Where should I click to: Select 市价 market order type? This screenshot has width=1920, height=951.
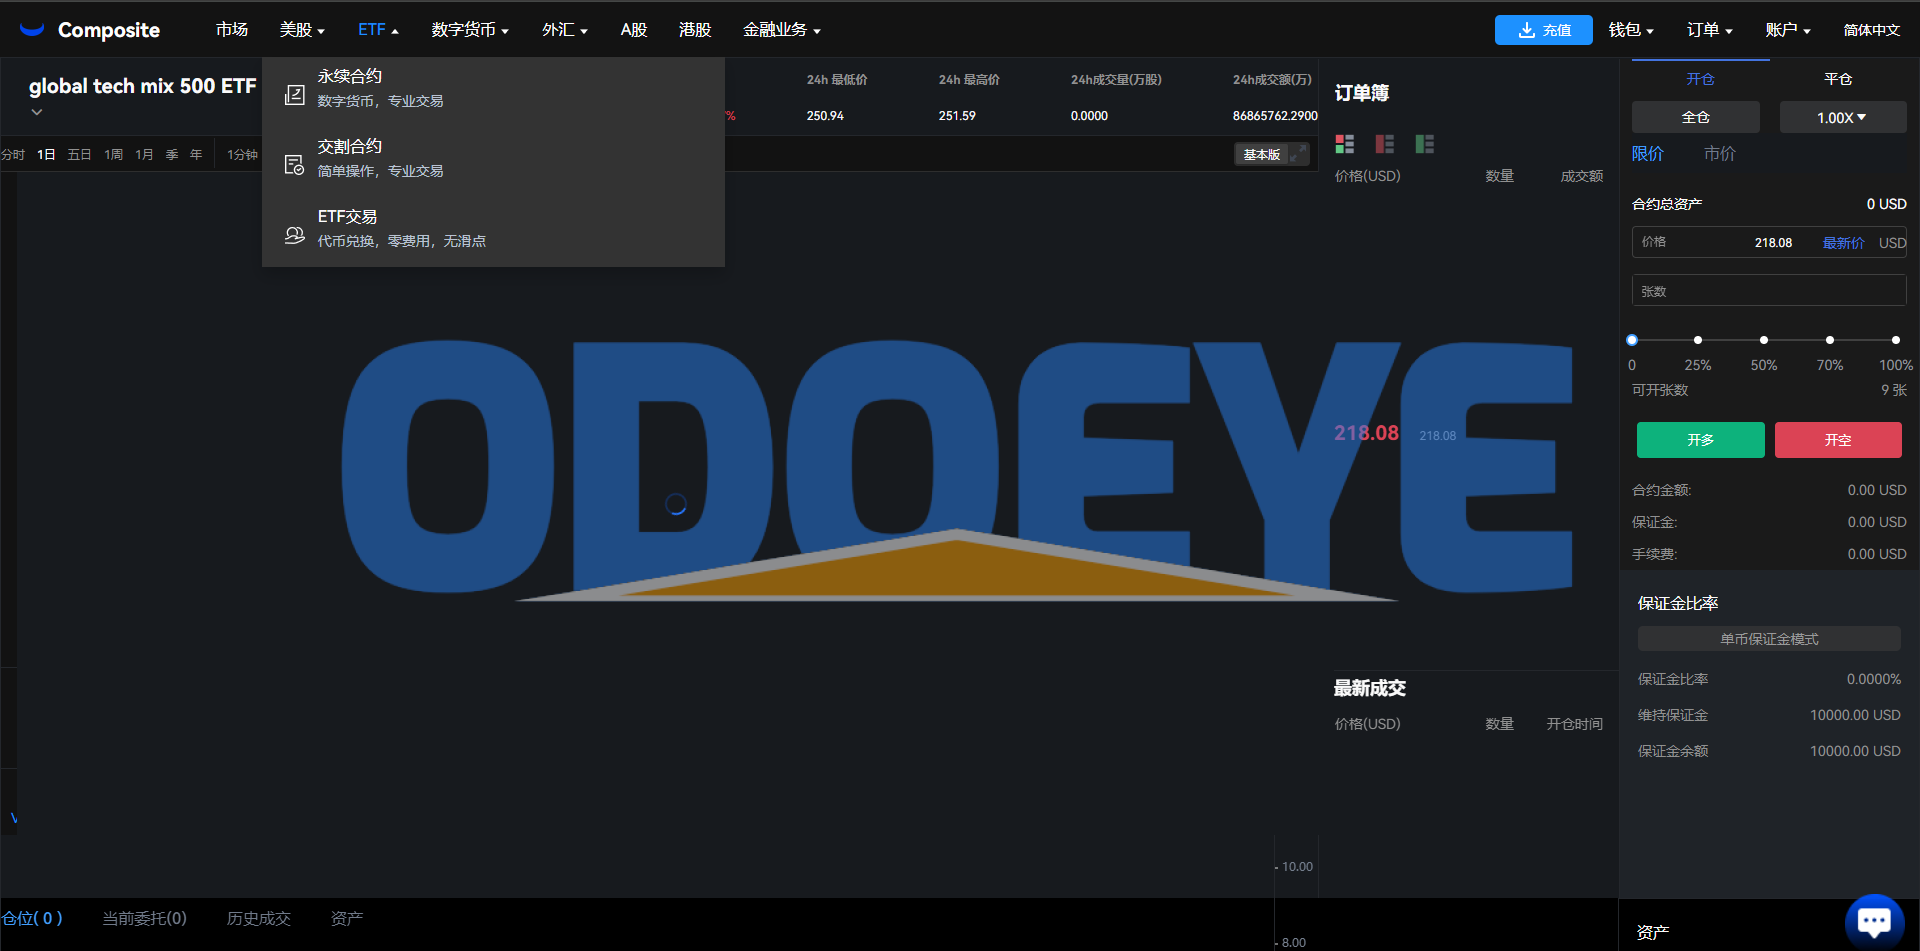[x=1720, y=153]
